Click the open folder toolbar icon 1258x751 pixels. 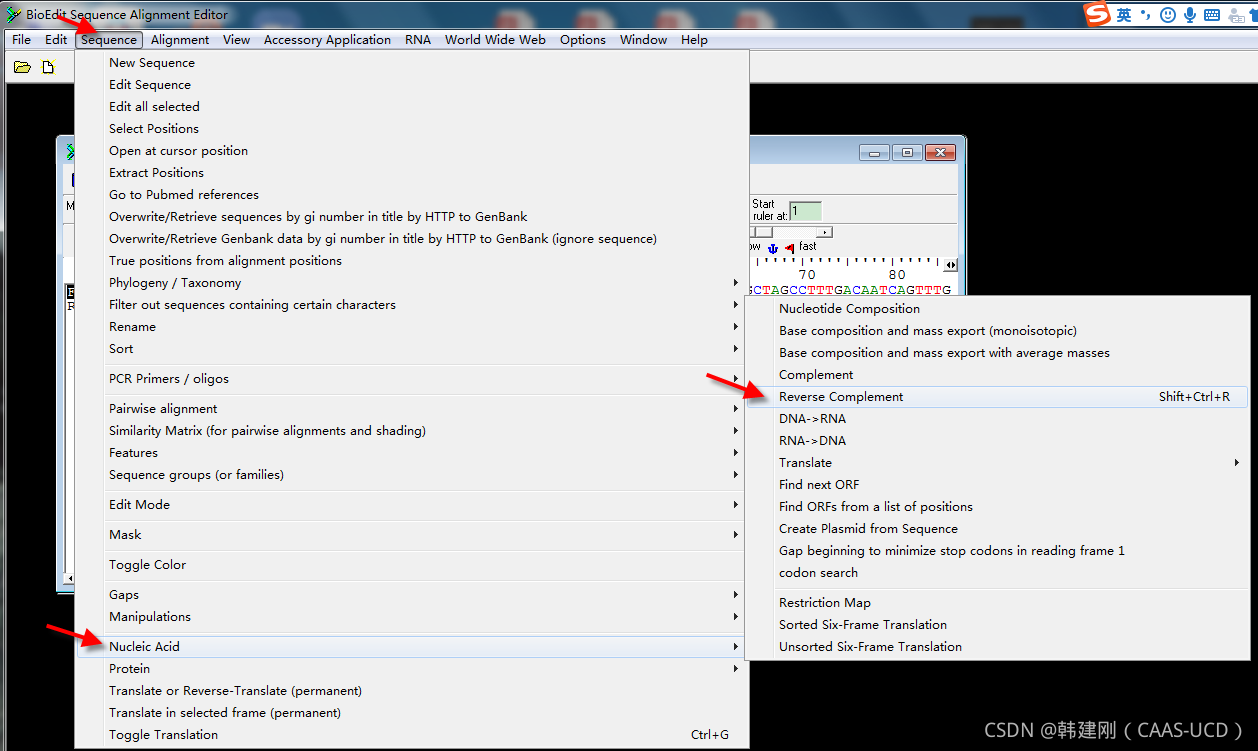[x=22, y=68]
